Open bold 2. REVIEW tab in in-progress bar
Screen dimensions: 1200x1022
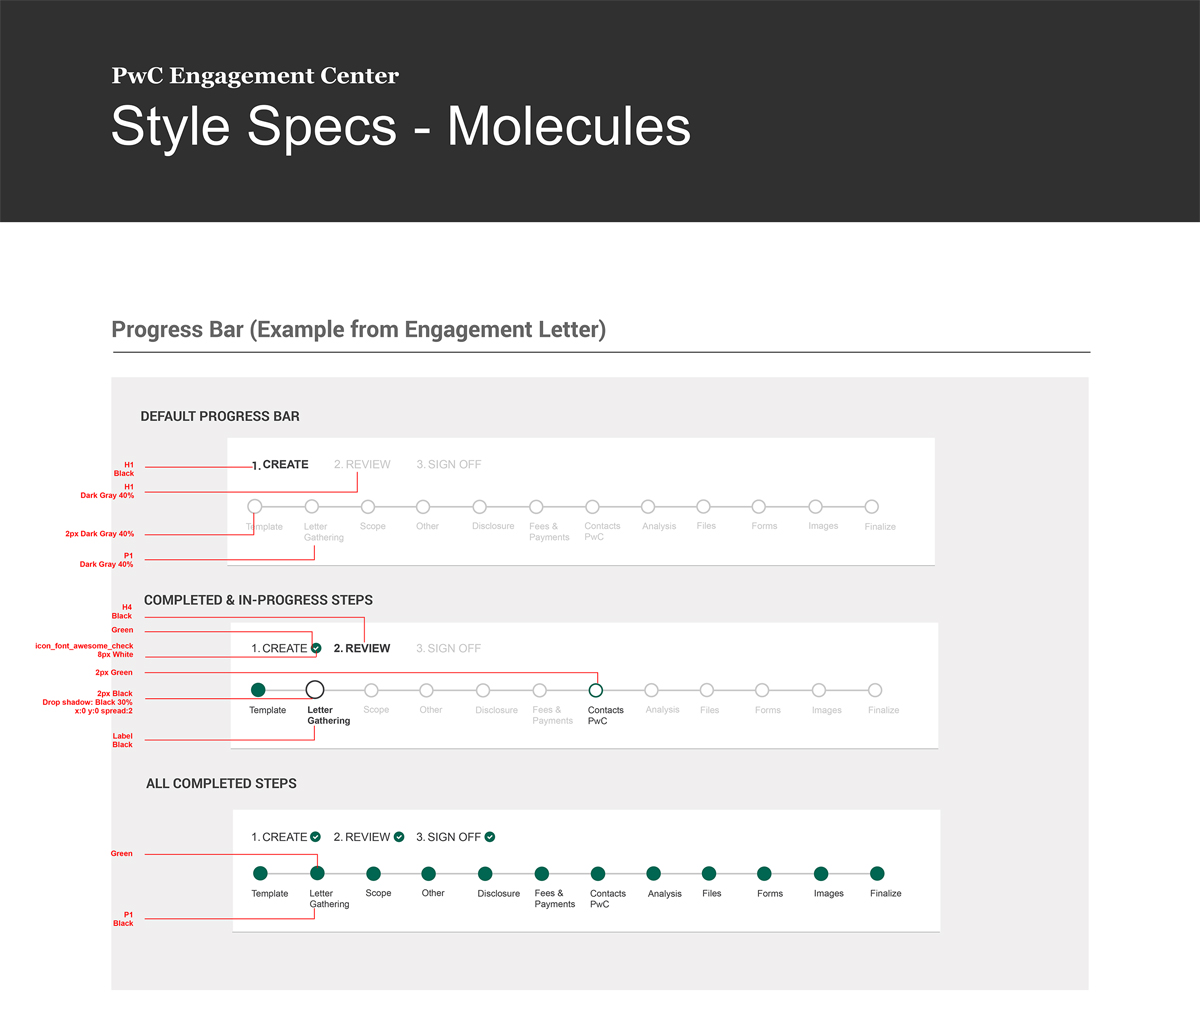pos(362,649)
